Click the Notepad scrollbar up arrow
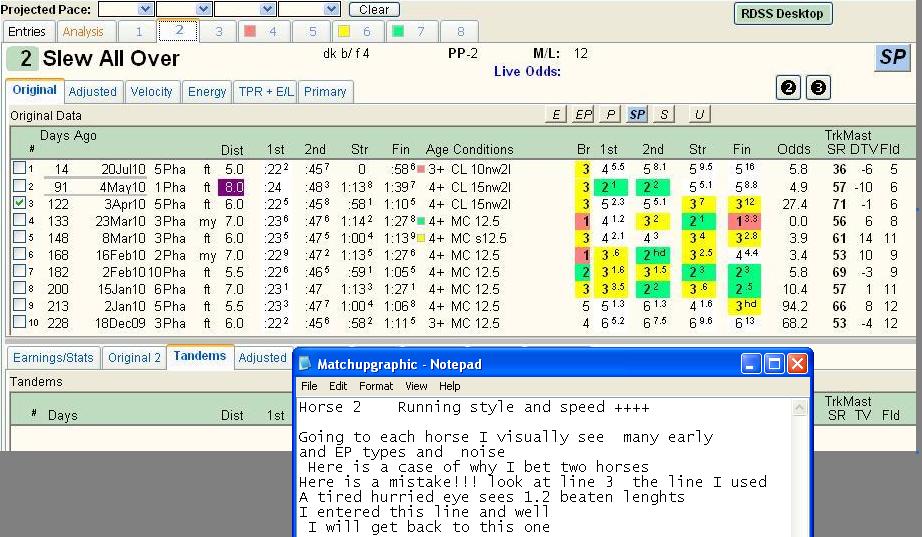This screenshot has width=922, height=537. tap(800, 408)
